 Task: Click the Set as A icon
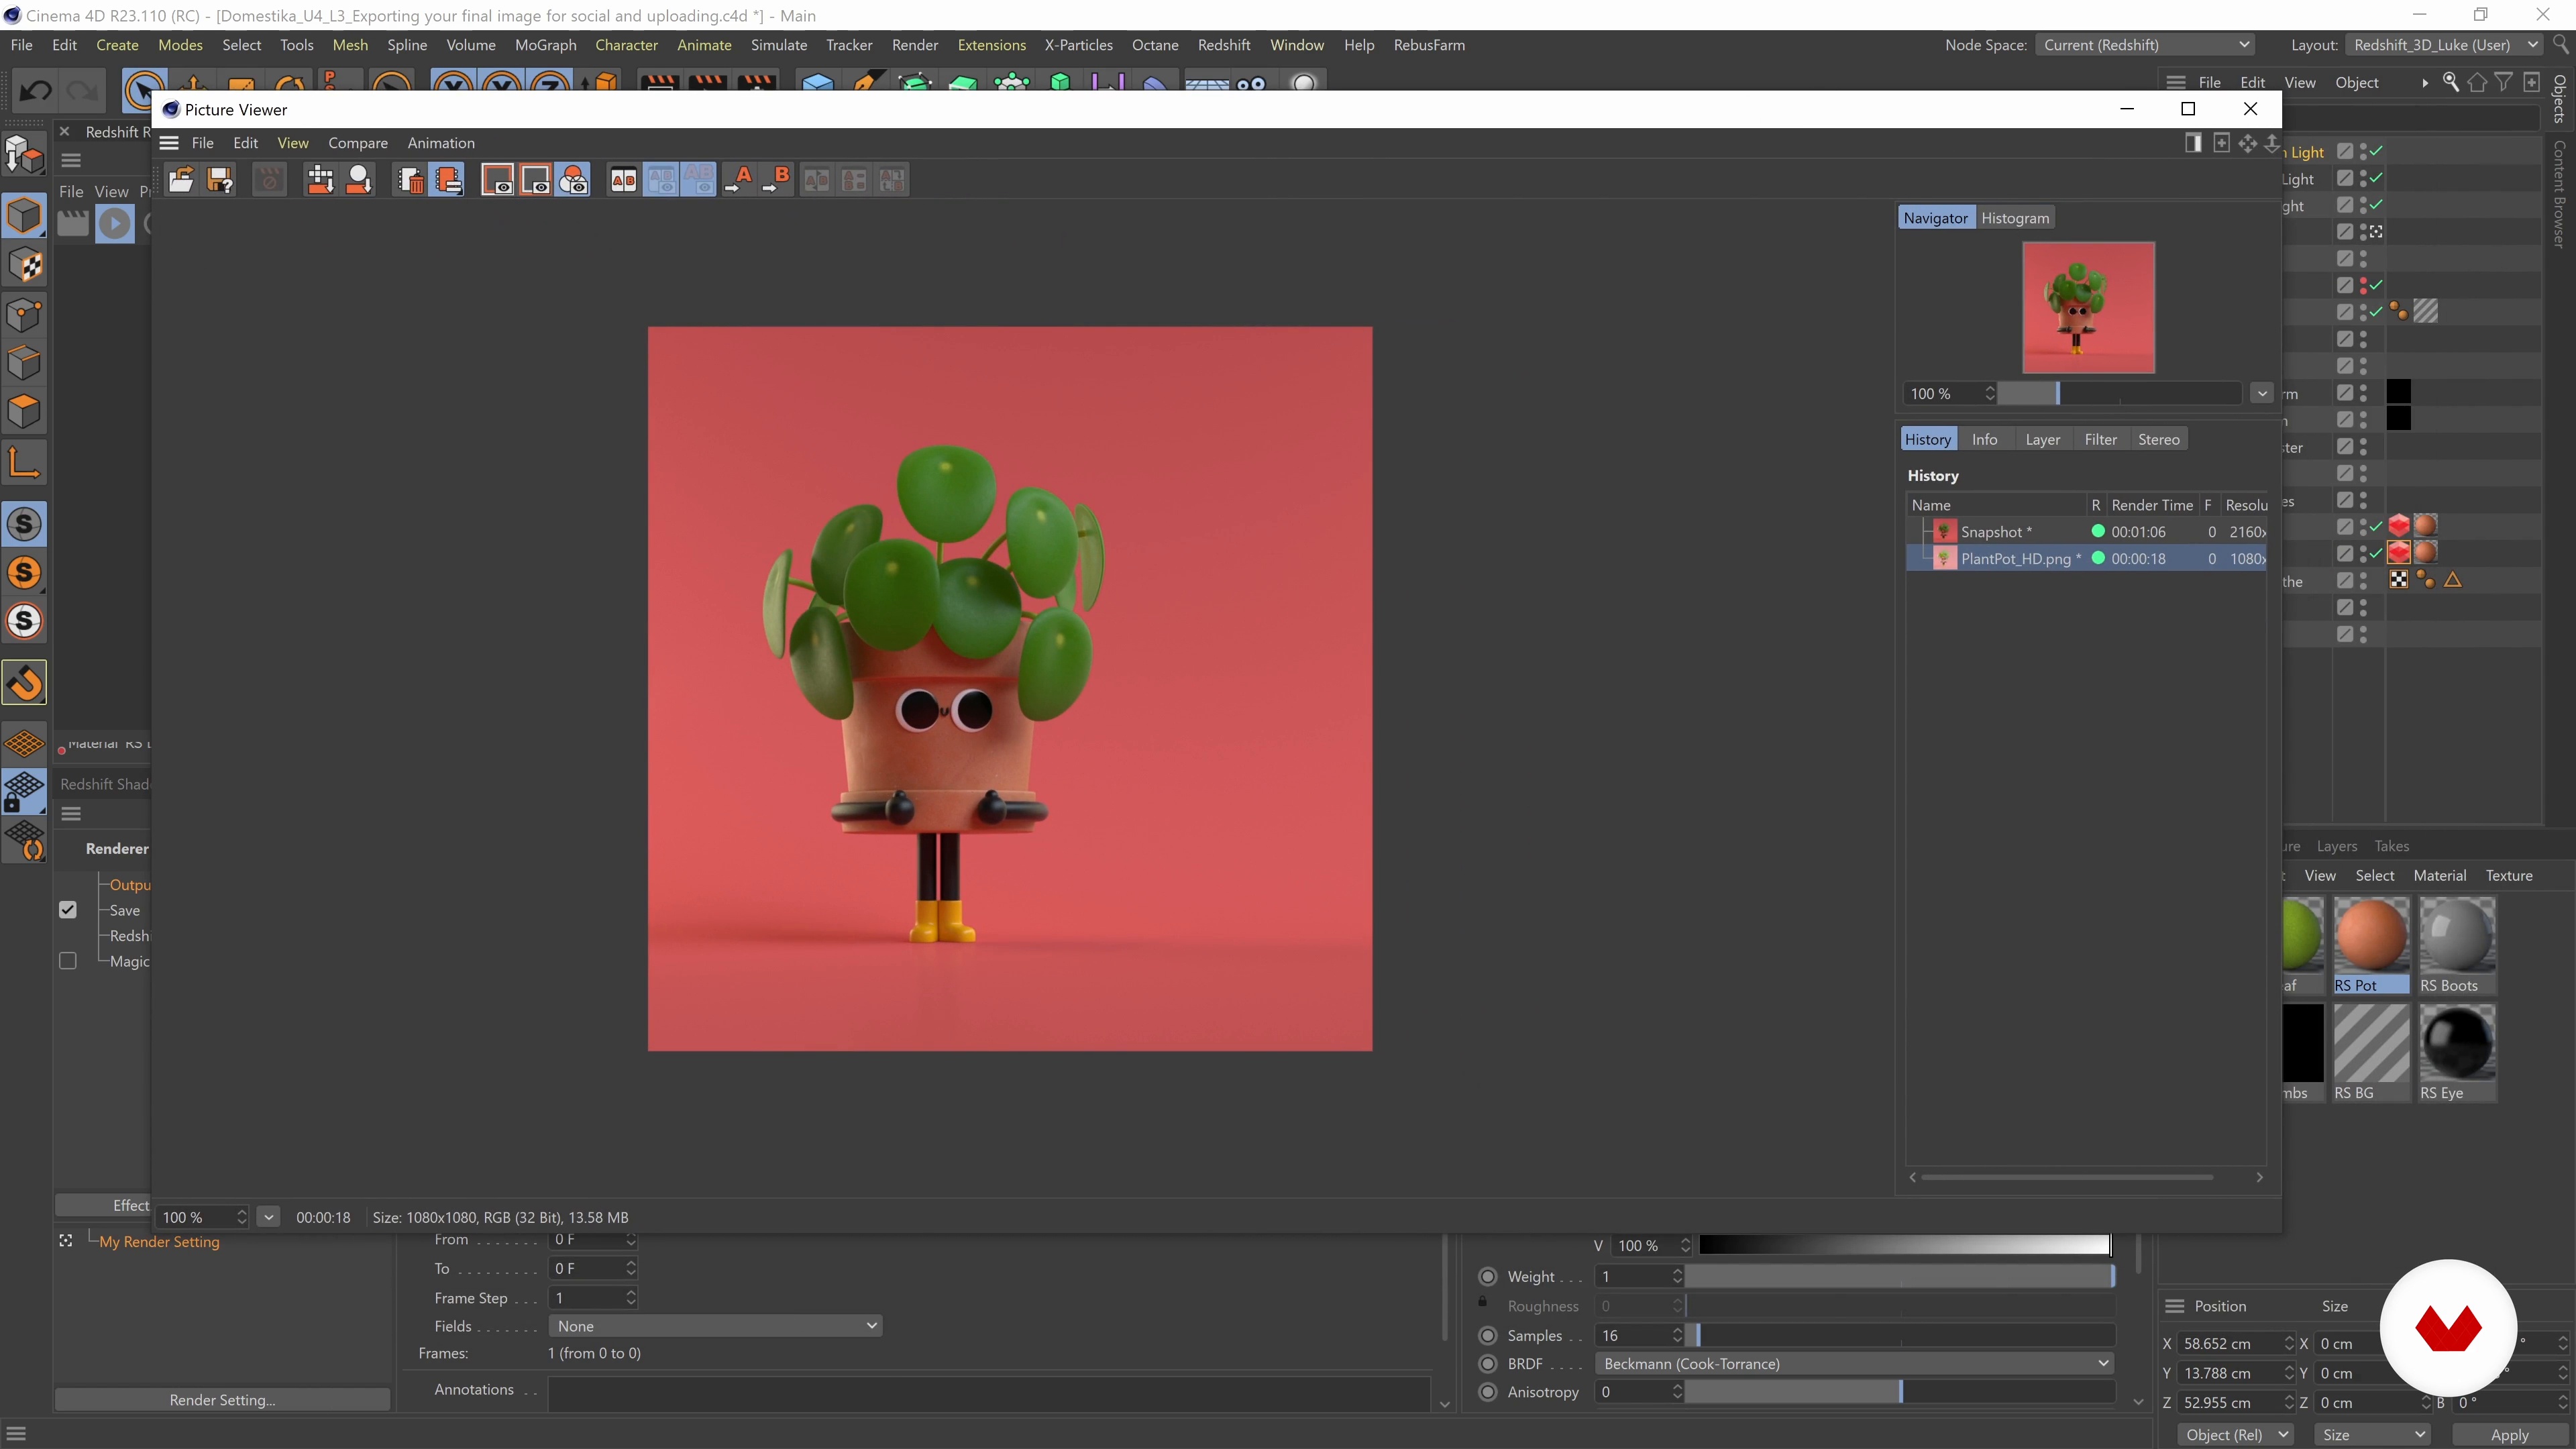click(738, 180)
